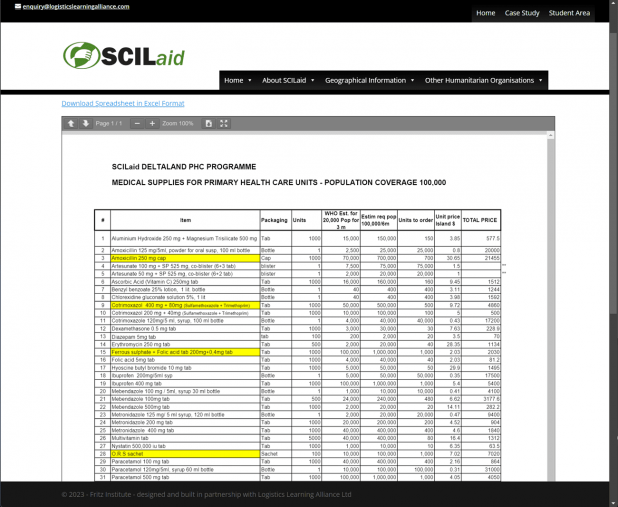Select highlighted Cotrimoxazol 400 mg + 80mg item

tap(185, 305)
